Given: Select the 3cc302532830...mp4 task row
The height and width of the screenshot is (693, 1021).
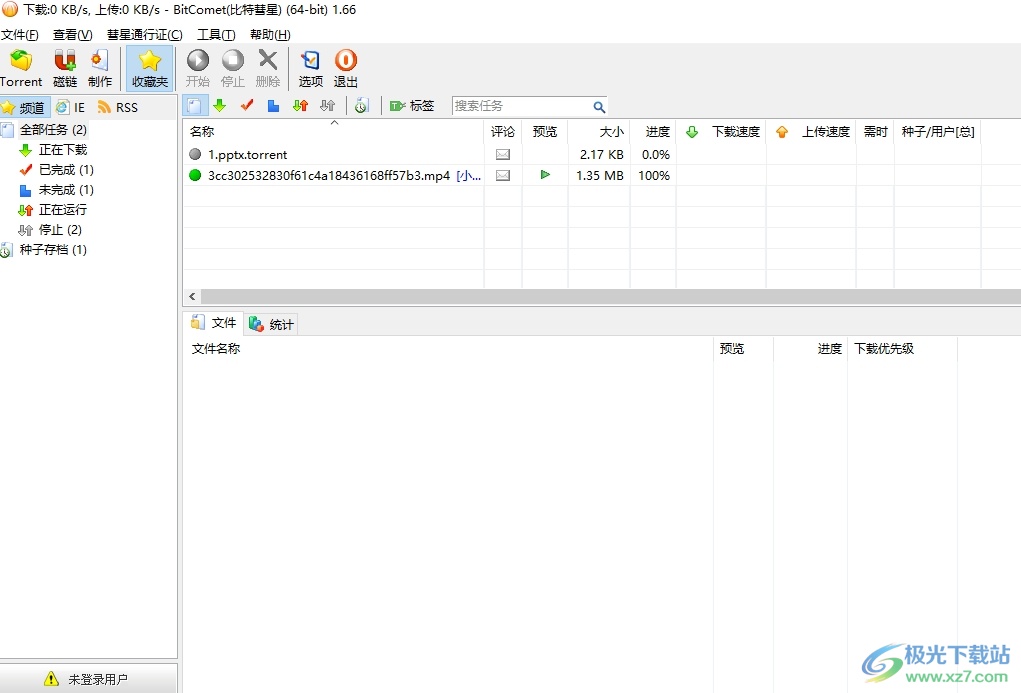Looking at the screenshot, I should [x=602, y=175].
